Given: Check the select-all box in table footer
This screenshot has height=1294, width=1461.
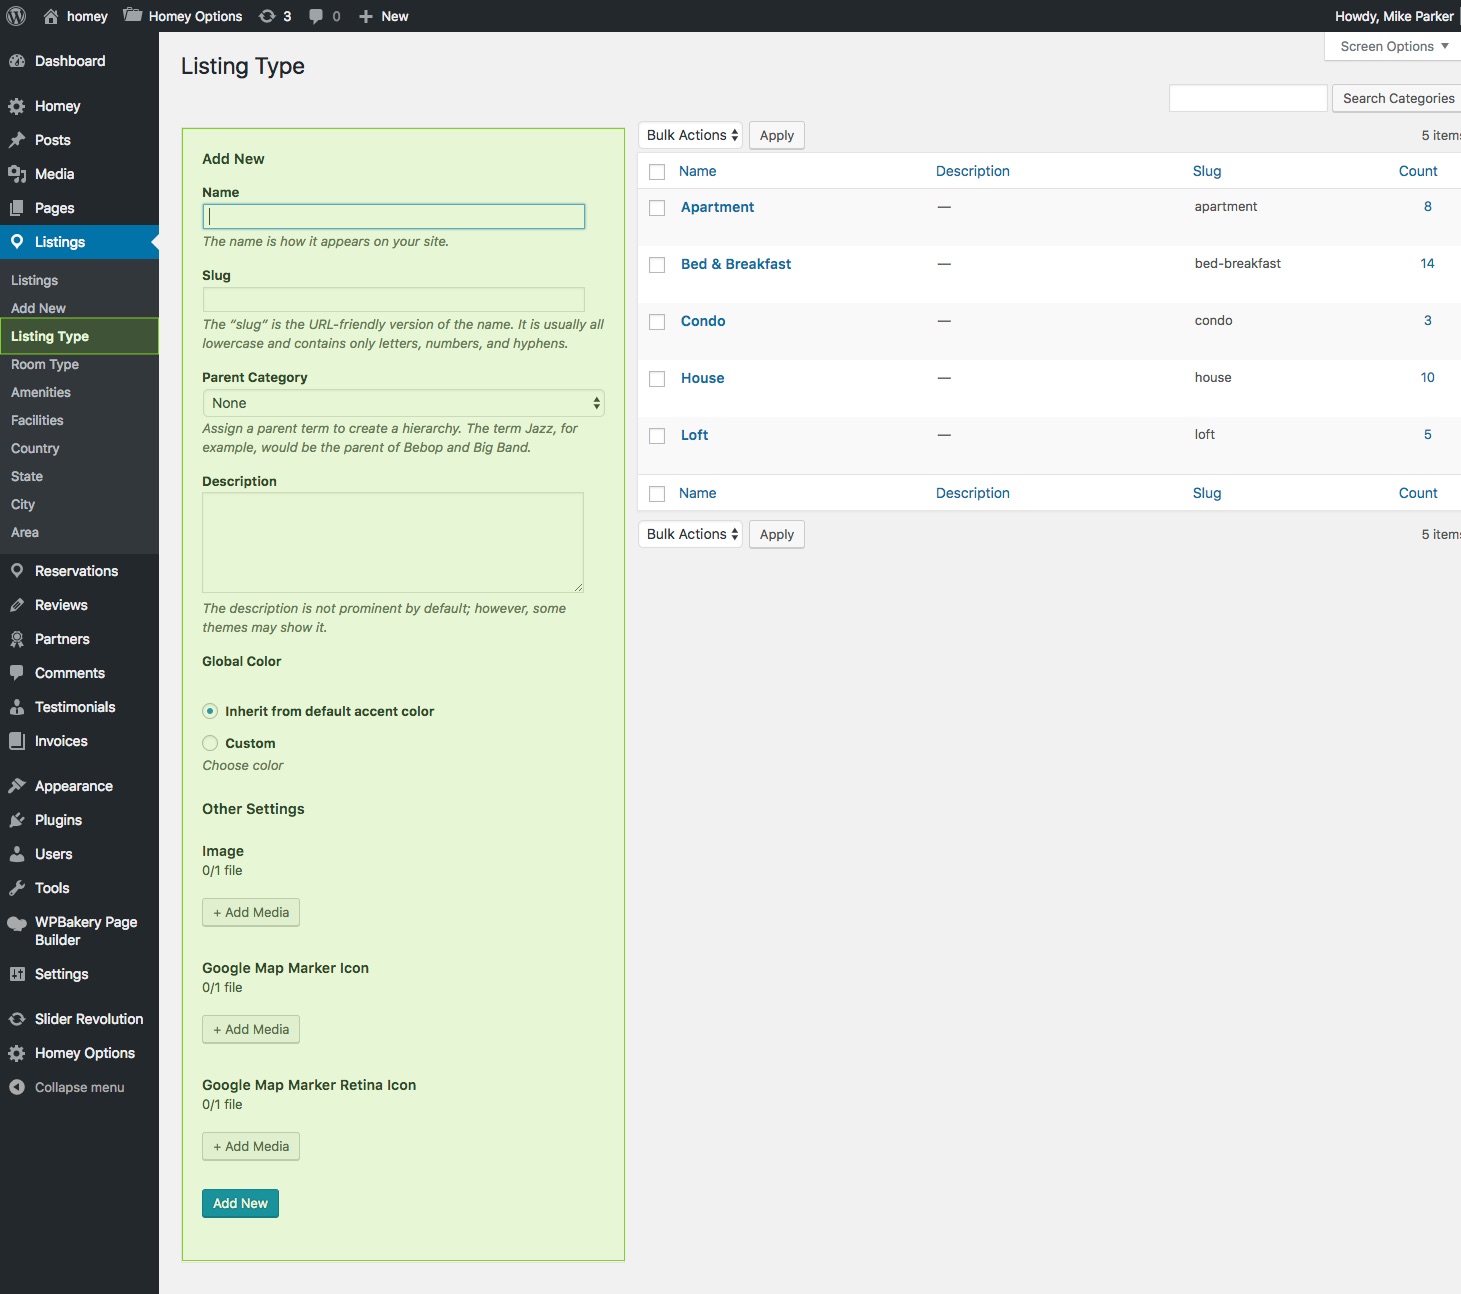Looking at the screenshot, I should click(657, 494).
